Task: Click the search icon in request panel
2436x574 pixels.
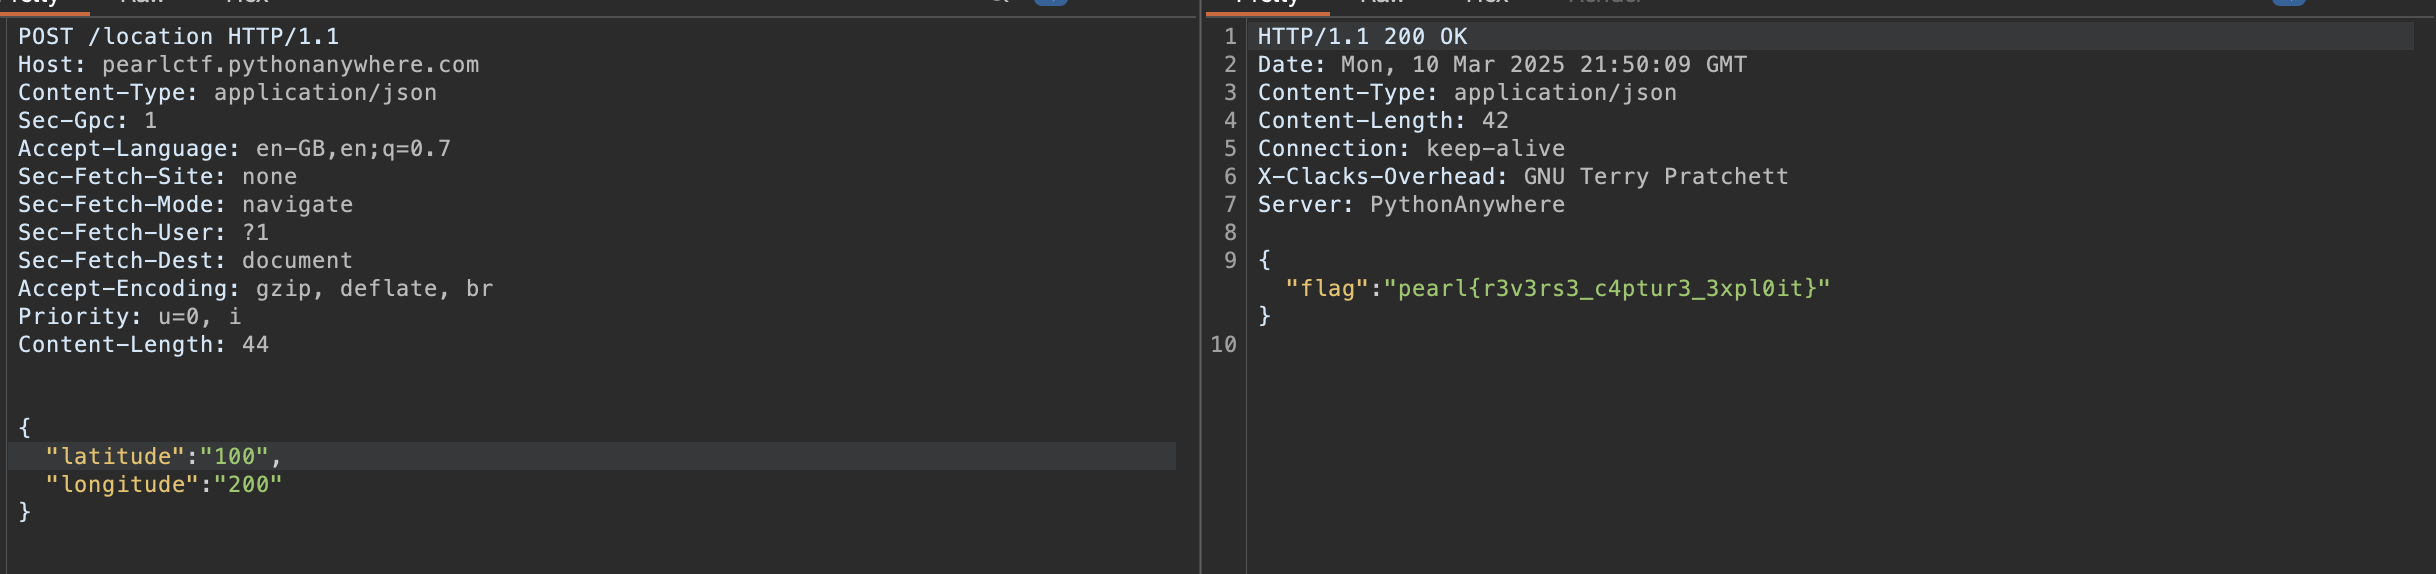Action: click(x=1000, y=2)
